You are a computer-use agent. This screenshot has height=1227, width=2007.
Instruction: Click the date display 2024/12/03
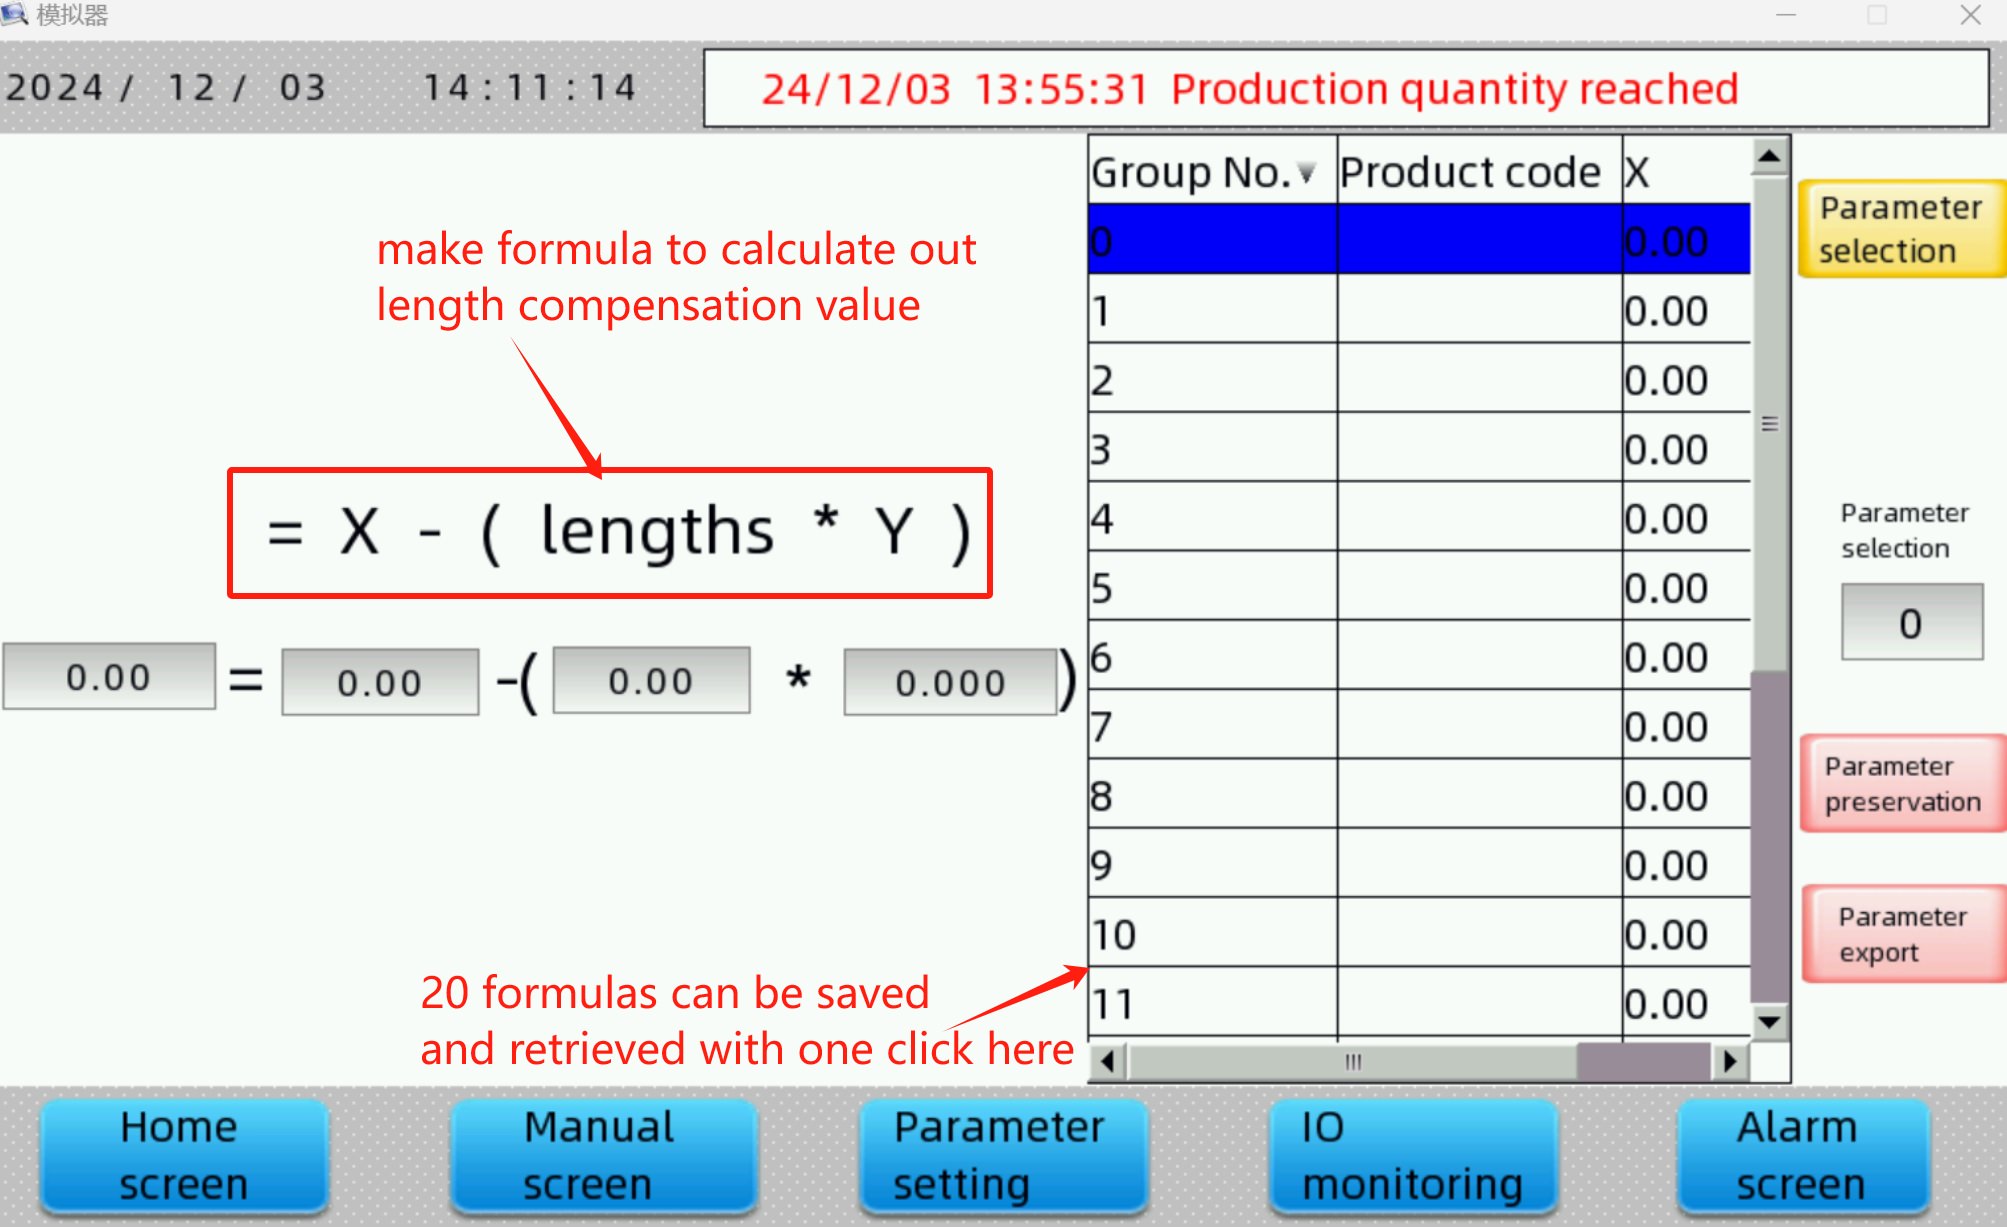click(167, 88)
